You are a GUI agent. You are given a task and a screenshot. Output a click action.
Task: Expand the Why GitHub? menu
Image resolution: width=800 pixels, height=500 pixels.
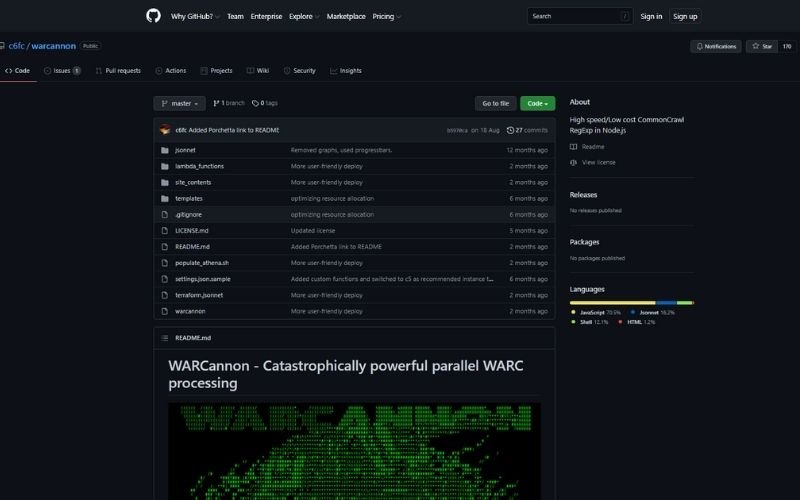195,16
